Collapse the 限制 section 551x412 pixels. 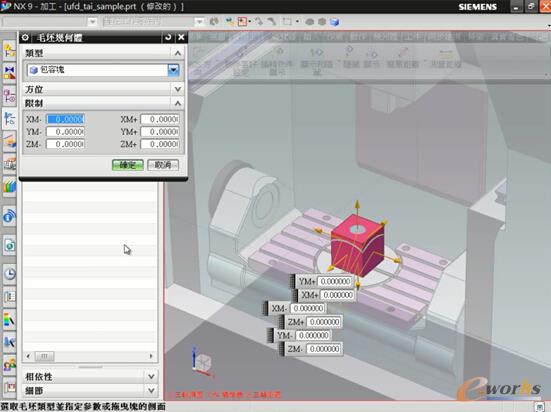(x=177, y=103)
